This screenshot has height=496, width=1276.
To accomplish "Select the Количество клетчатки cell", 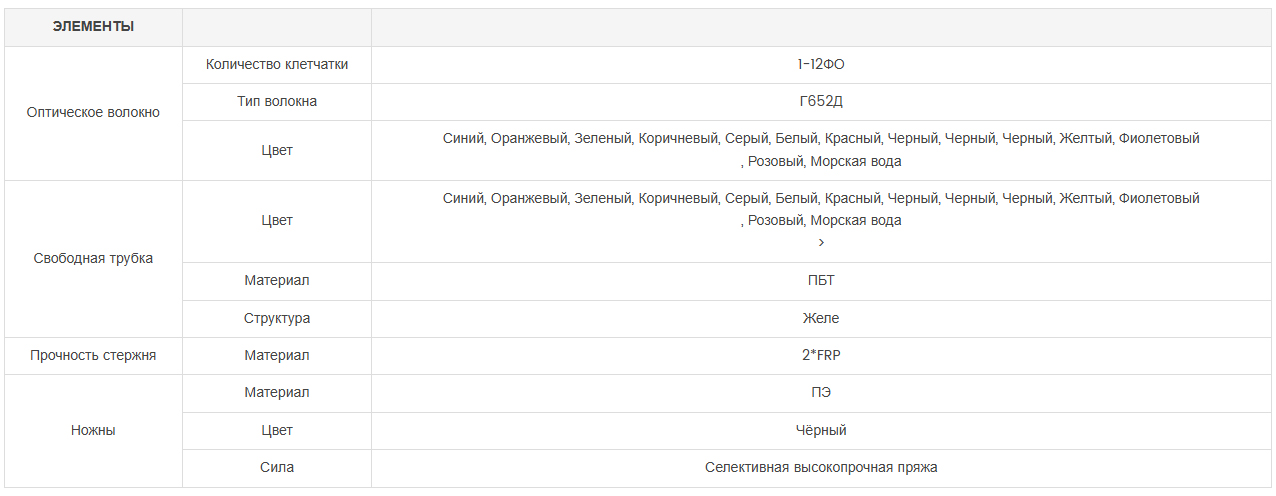I will [277, 65].
